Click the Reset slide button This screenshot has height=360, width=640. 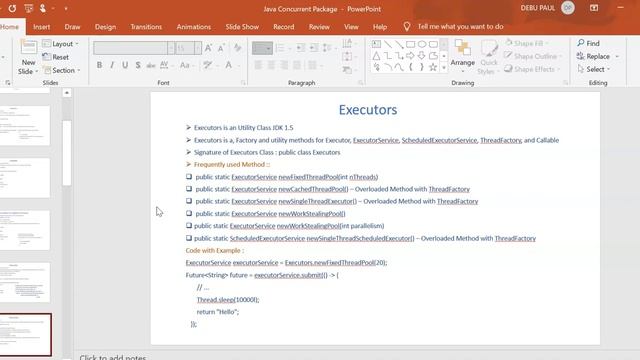click(x=56, y=57)
